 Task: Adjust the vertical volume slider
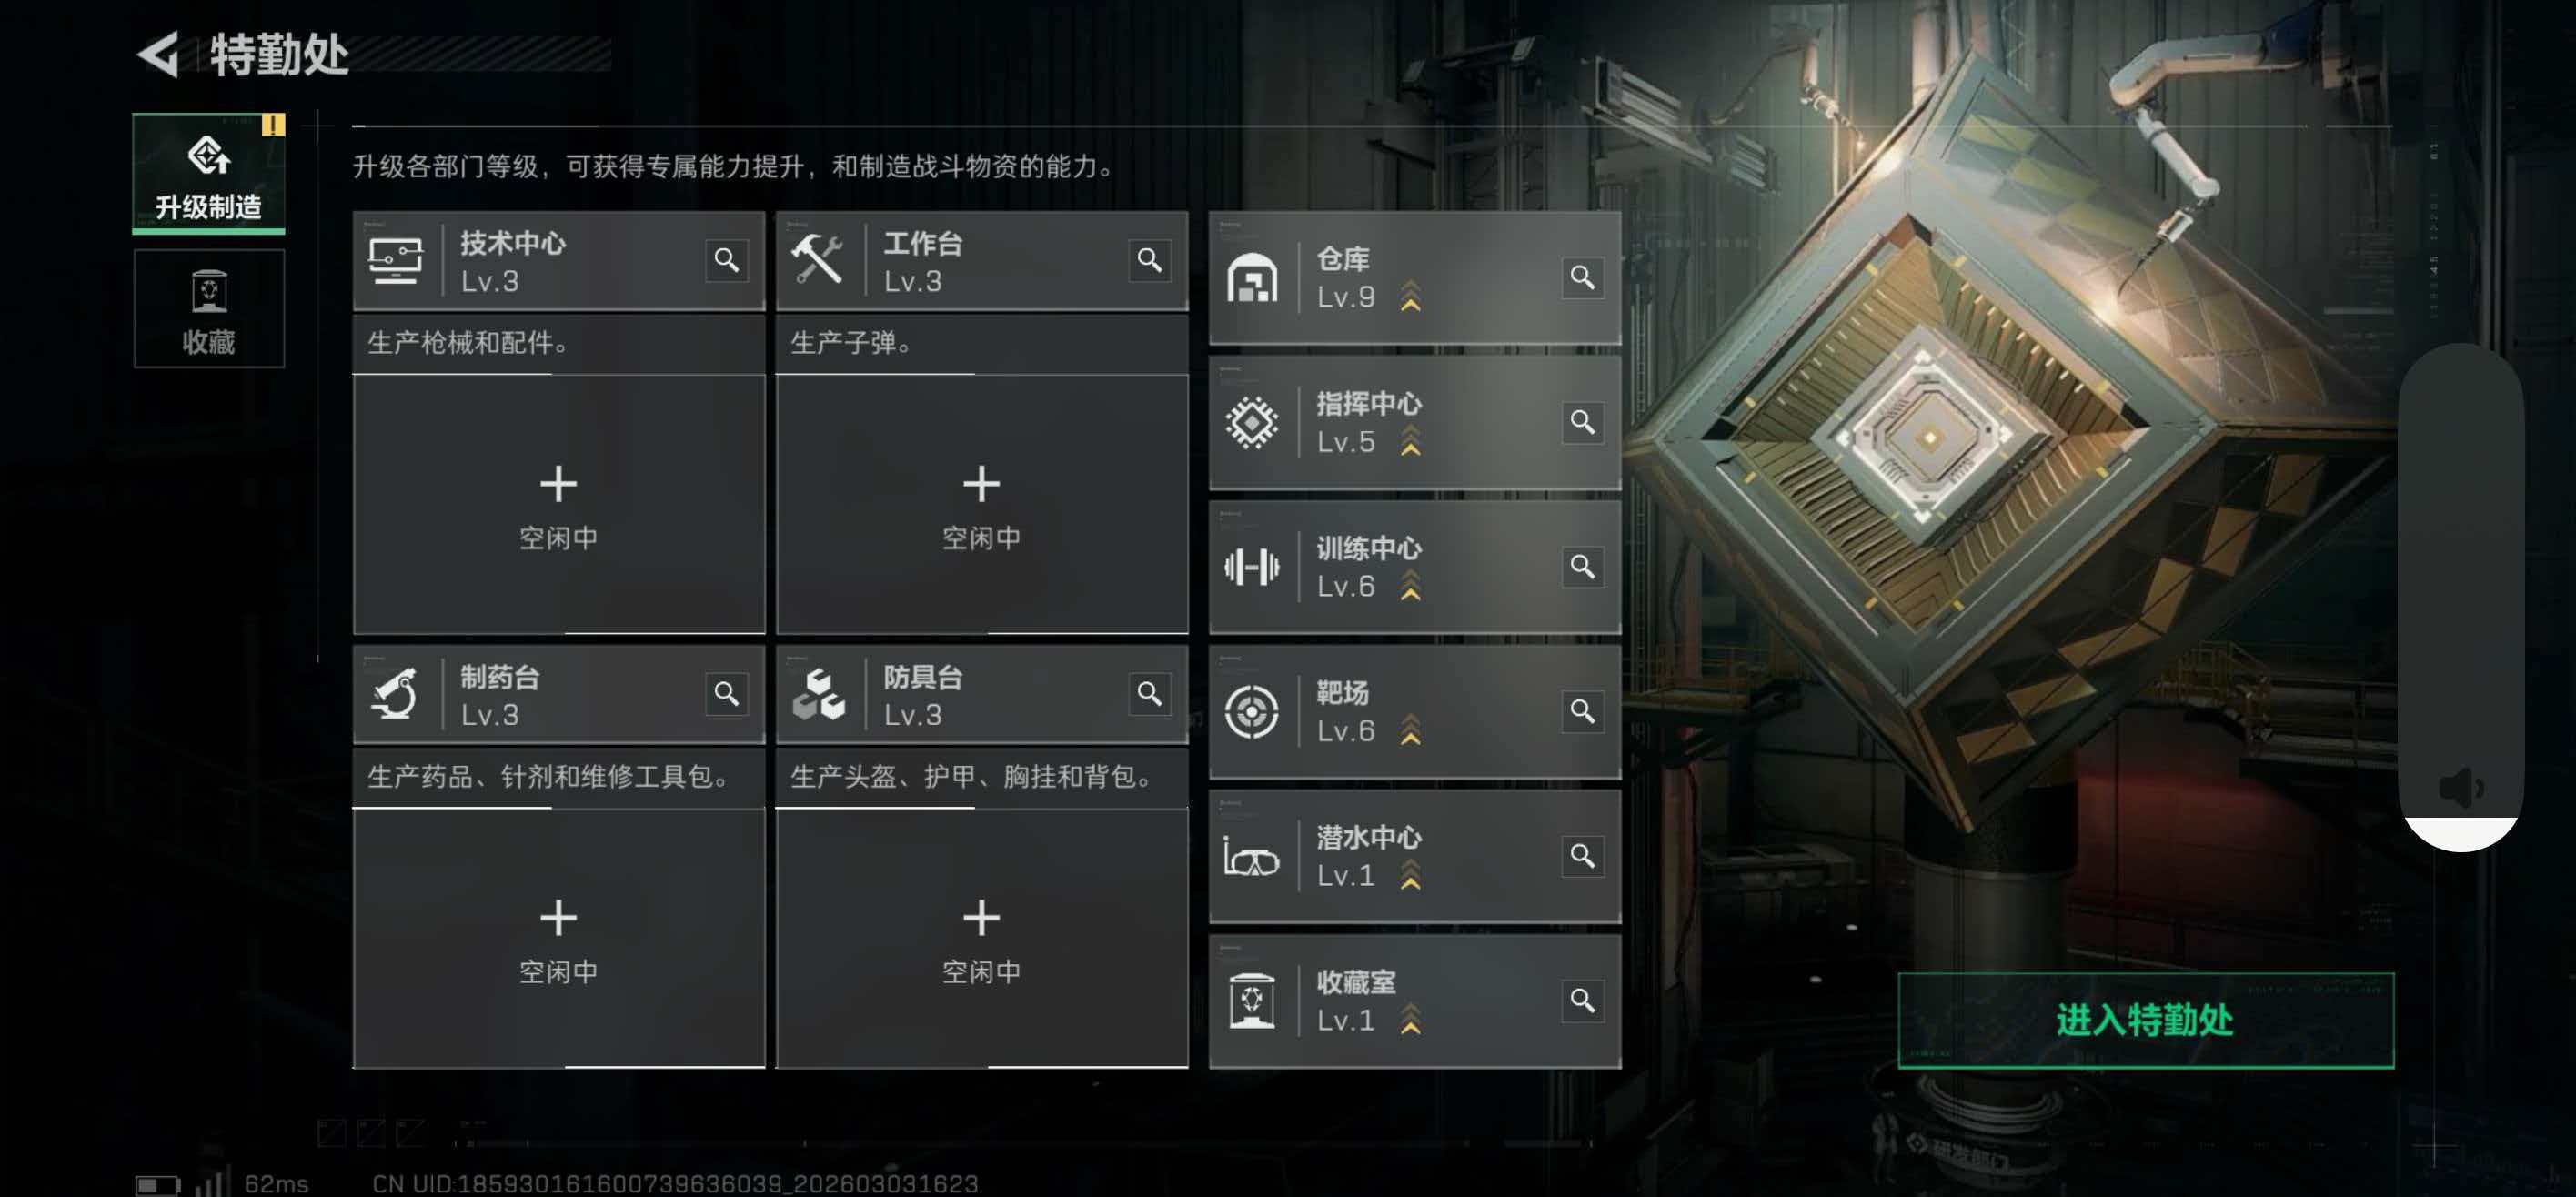pos(2460,598)
